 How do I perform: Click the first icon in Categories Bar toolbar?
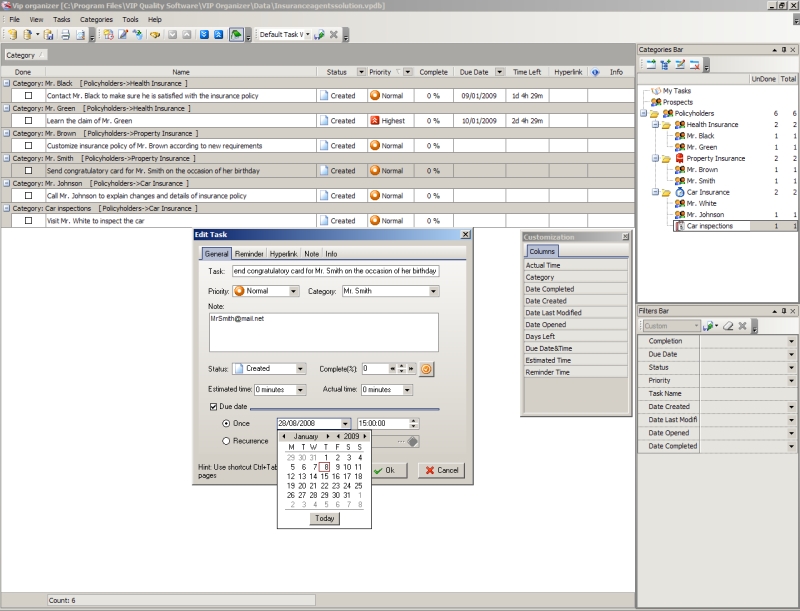click(649, 65)
